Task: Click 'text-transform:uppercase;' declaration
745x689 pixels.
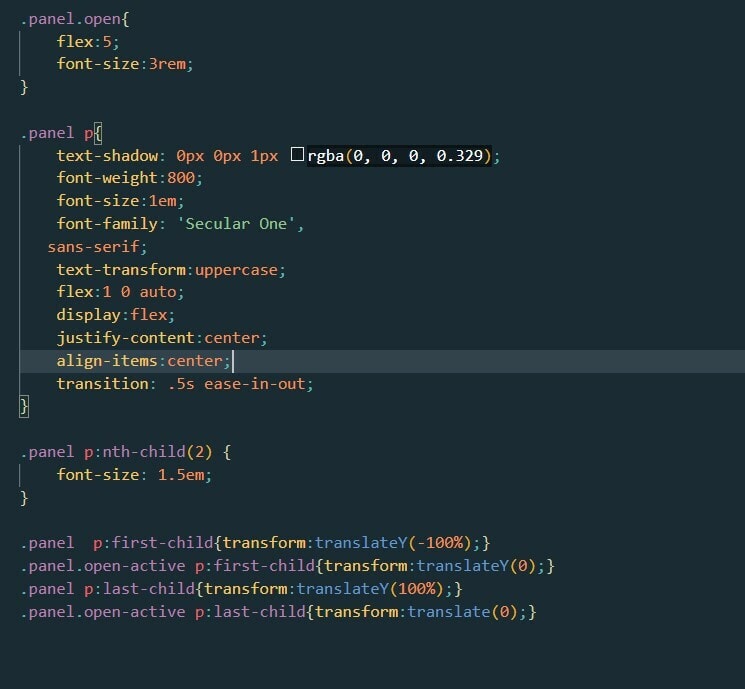Action: tap(171, 270)
